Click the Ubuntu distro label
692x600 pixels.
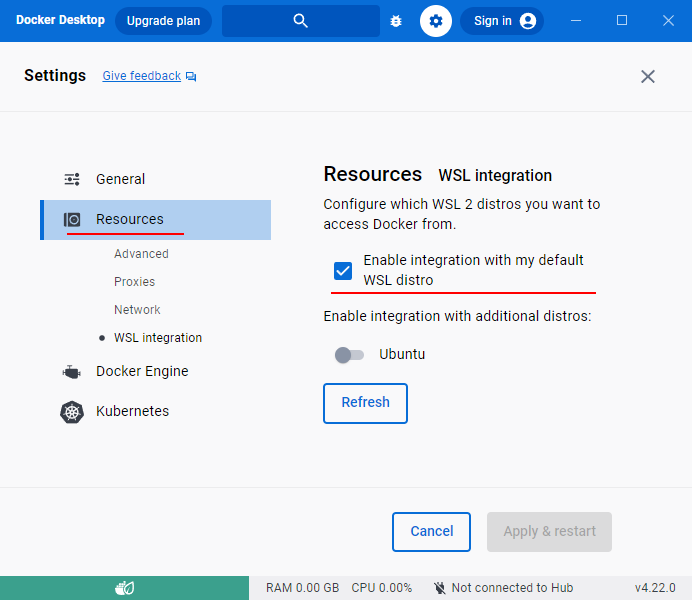tap(402, 354)
